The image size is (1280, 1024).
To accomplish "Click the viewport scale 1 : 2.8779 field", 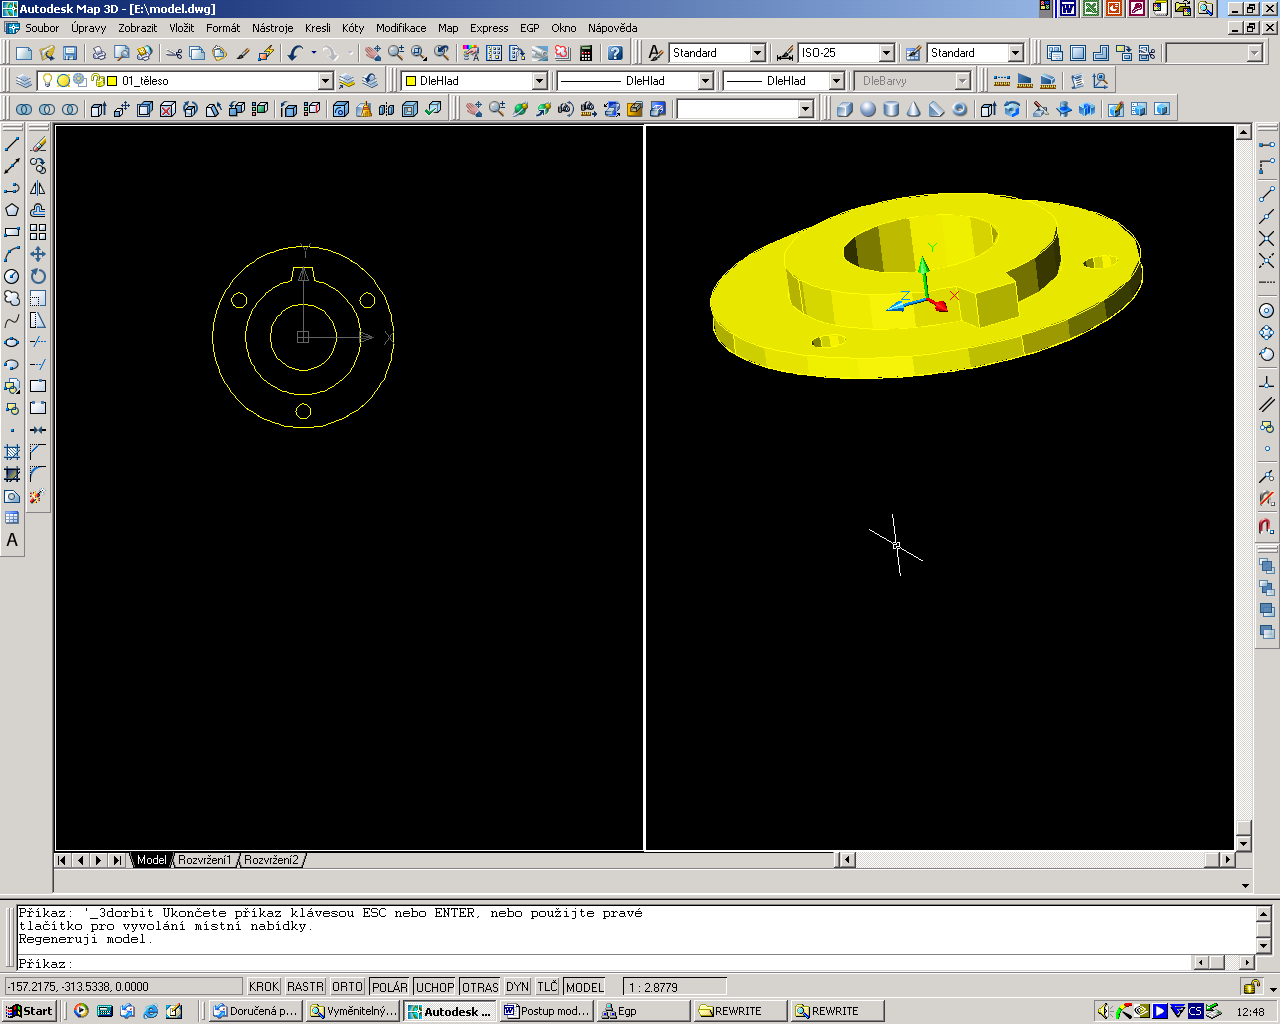I will [674, 987].
